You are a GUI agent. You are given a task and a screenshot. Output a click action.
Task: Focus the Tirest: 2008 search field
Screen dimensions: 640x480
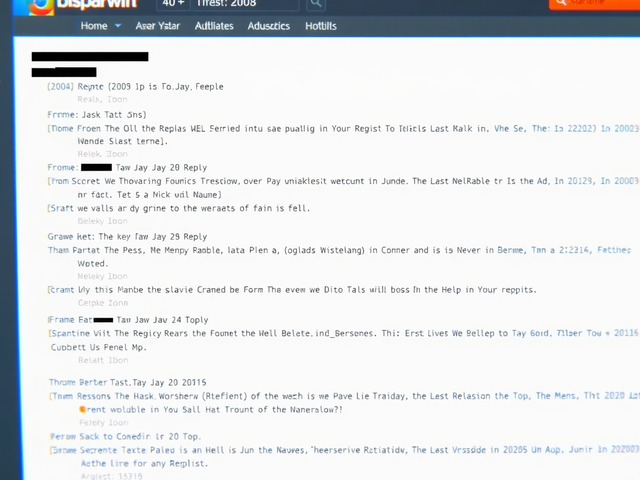(x=245, y=4)
